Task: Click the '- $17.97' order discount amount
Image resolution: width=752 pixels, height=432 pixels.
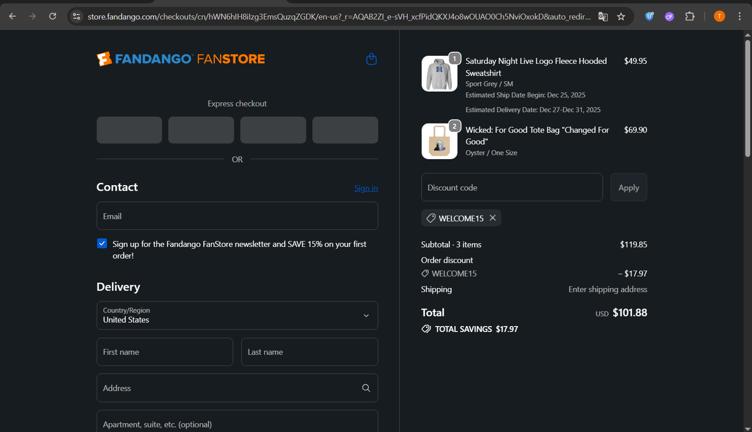Action: click(x=632, y=274)
